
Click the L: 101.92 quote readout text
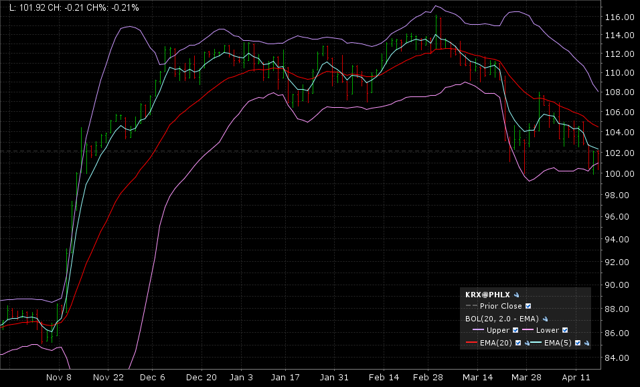[35, 8]
